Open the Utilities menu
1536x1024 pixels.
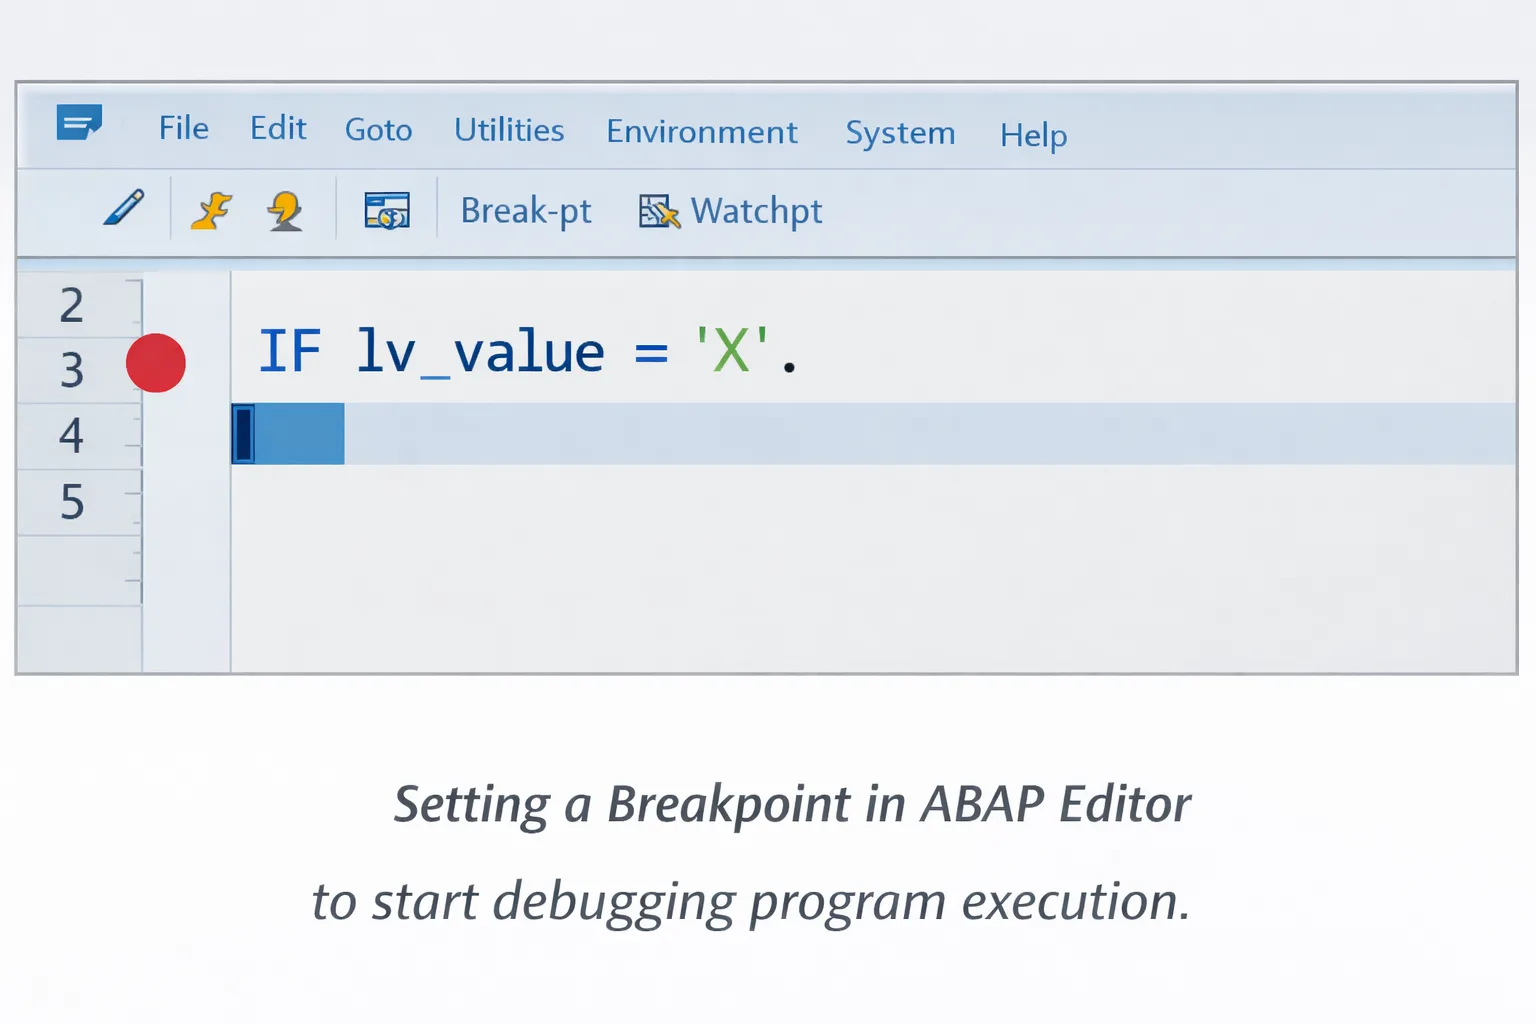click(509, 130)
